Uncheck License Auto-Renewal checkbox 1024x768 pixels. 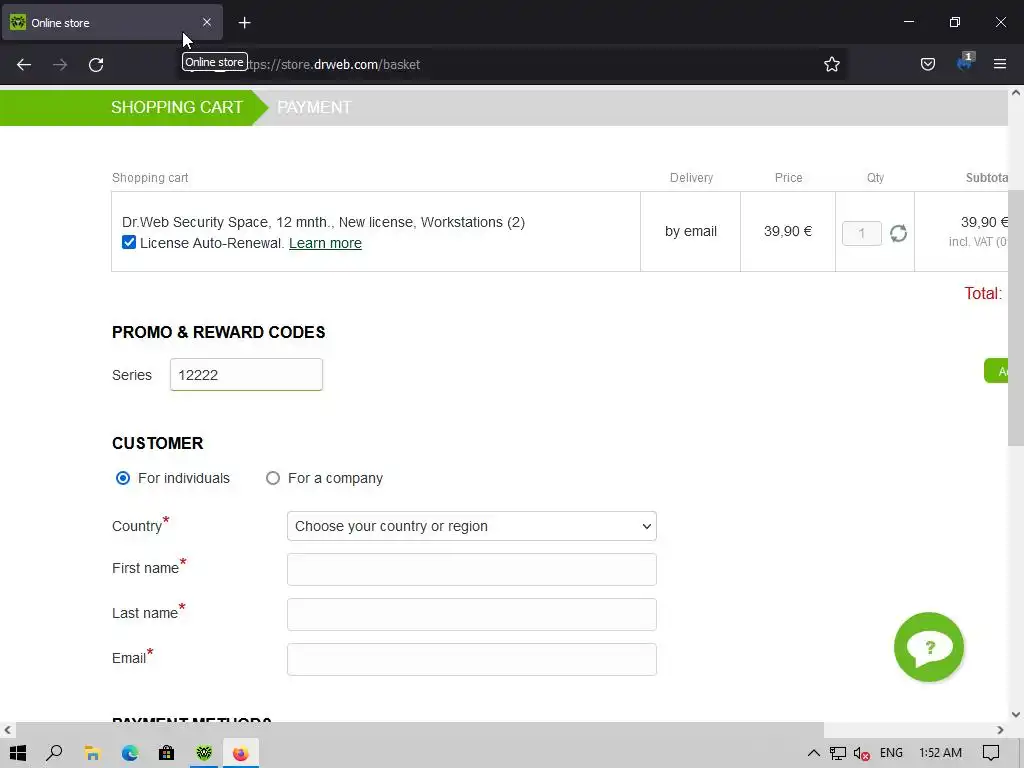pyautogui.click(x=129, y=242)
